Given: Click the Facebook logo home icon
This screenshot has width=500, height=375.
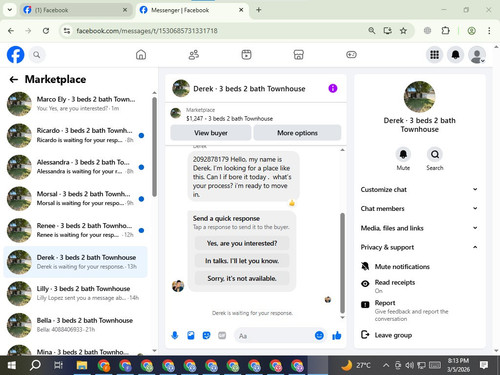Looking at the screenshot, I should [x=15, y=55].
